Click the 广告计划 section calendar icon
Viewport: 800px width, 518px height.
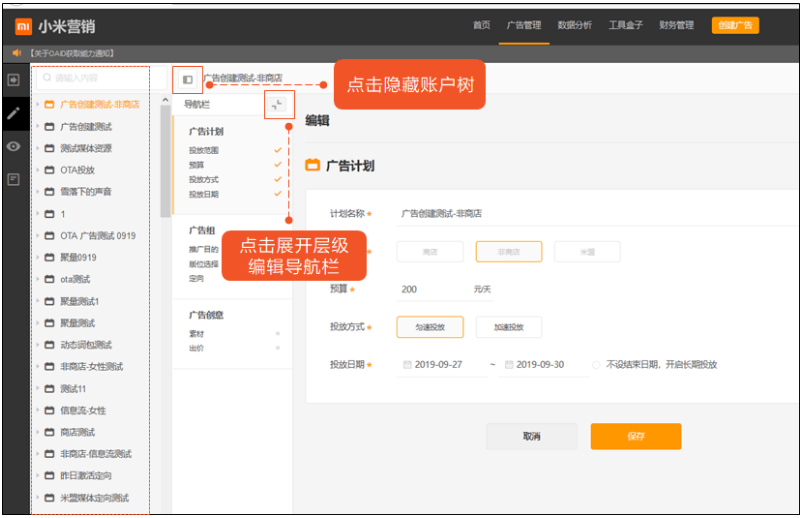[312, 165]
